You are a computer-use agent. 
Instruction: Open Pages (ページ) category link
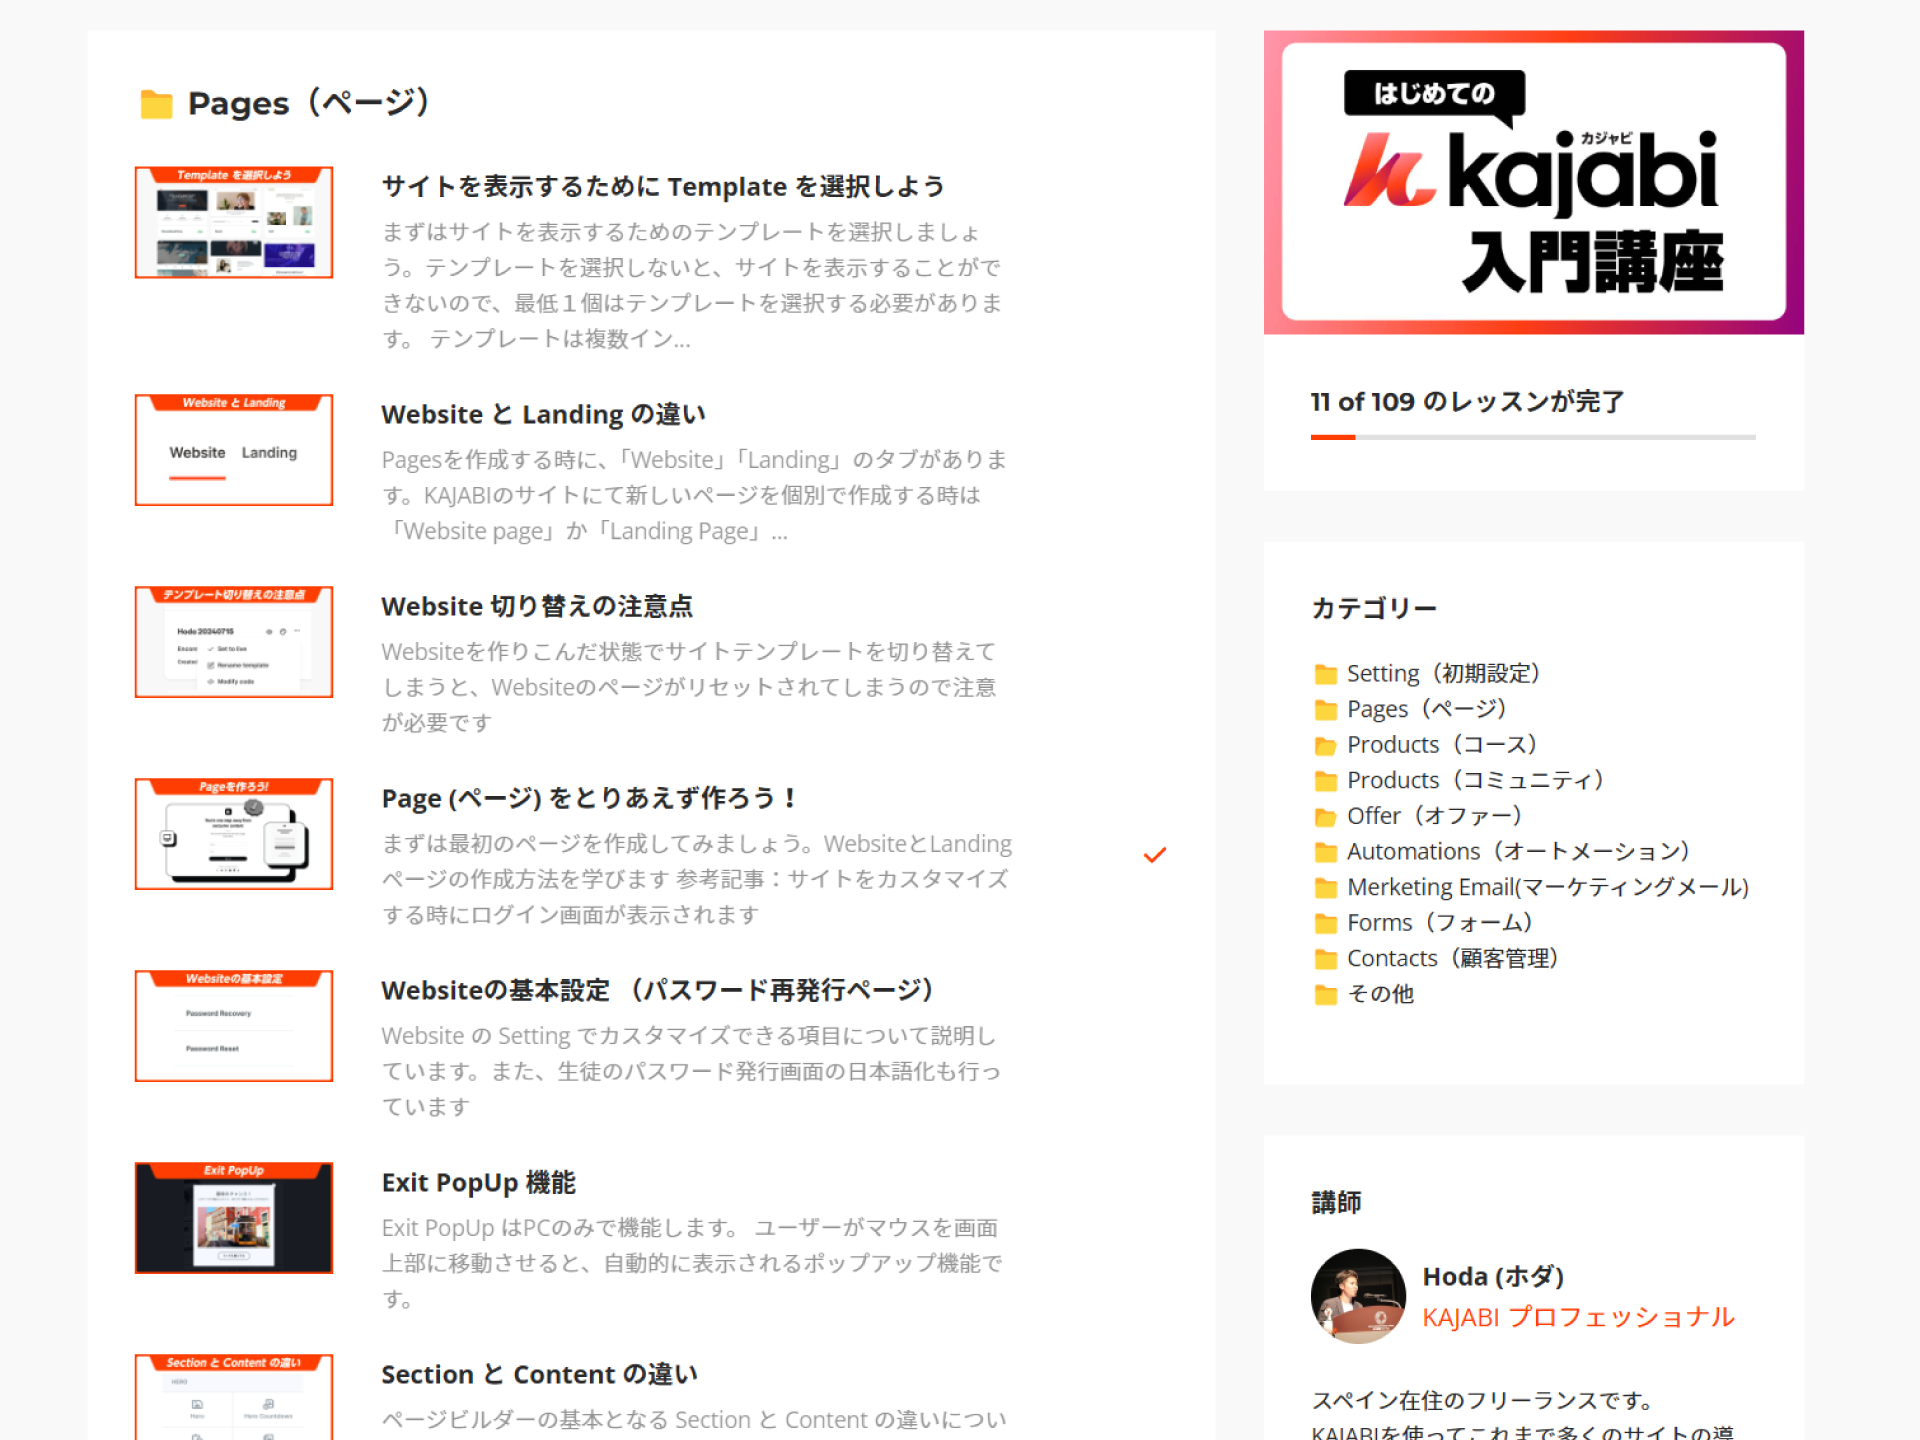pos(1426,709)
